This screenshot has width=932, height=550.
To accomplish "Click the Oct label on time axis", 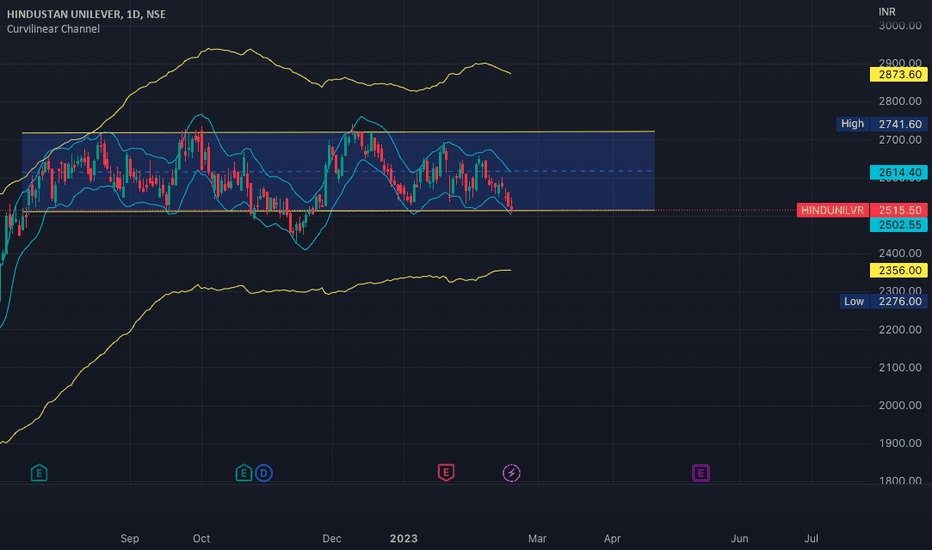I will click(201, 538).
